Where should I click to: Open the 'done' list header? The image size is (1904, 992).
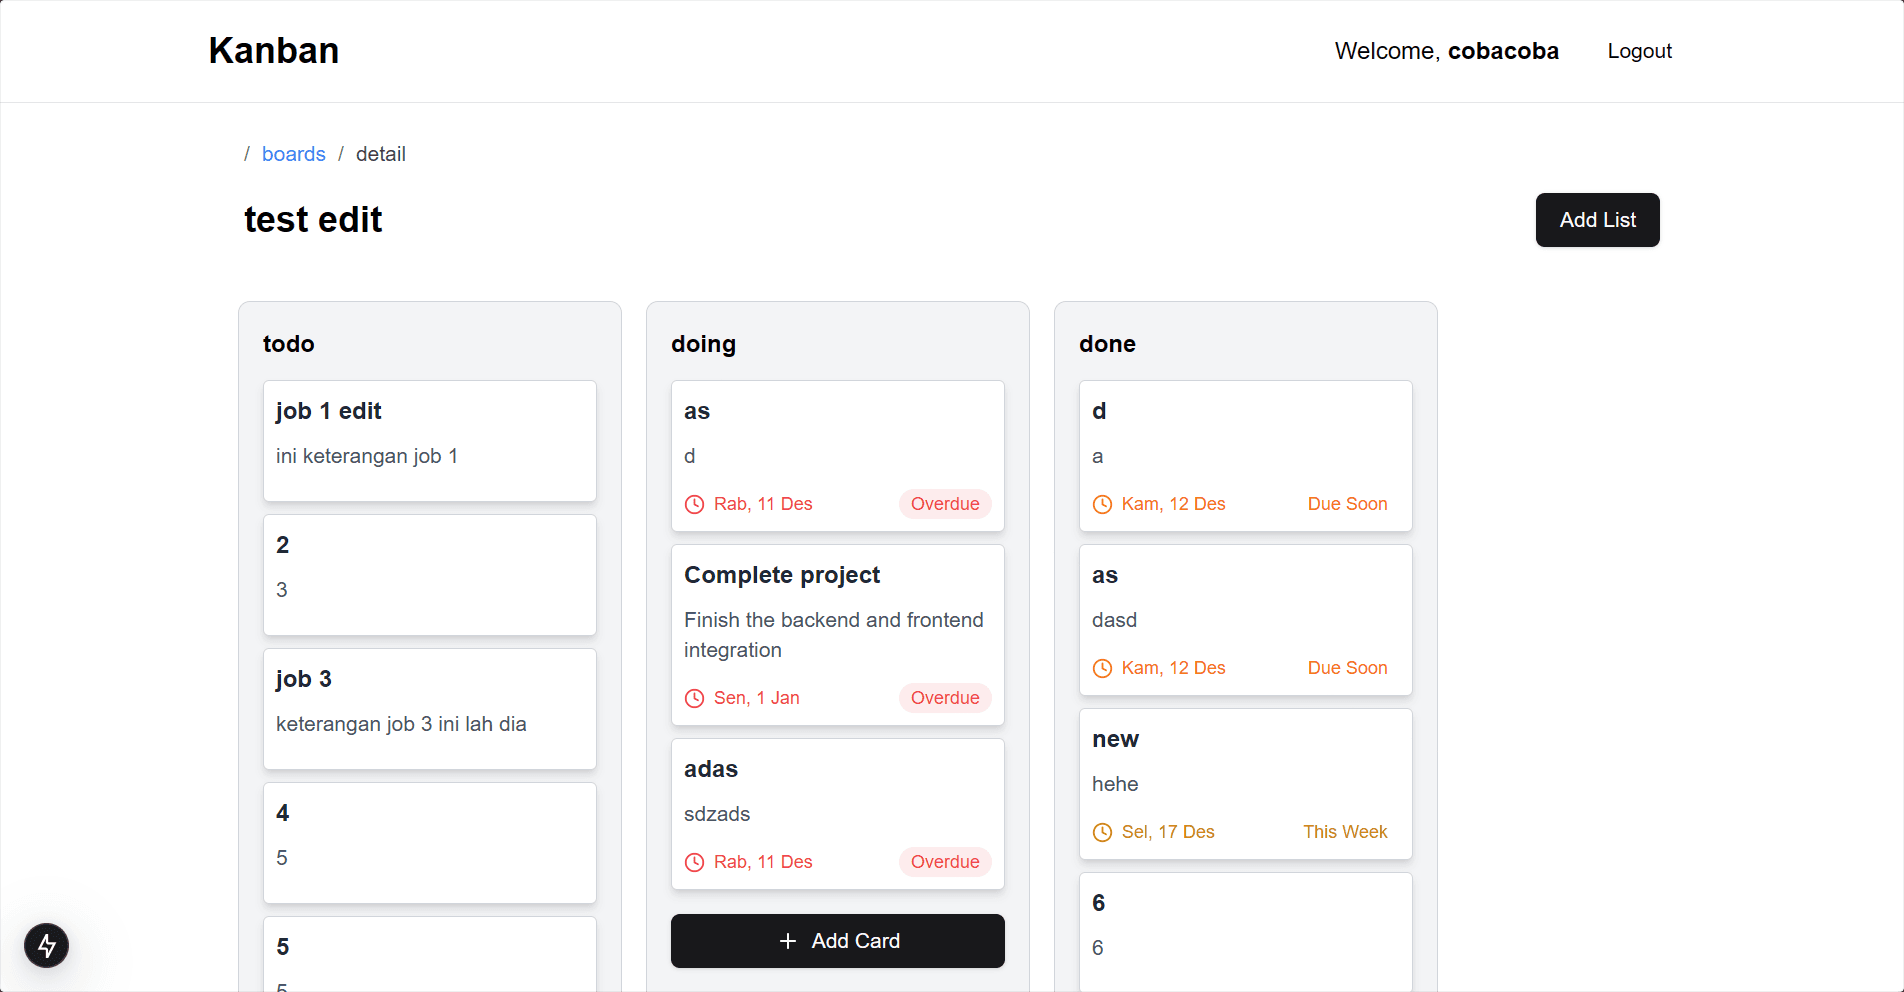[1107, 344]
